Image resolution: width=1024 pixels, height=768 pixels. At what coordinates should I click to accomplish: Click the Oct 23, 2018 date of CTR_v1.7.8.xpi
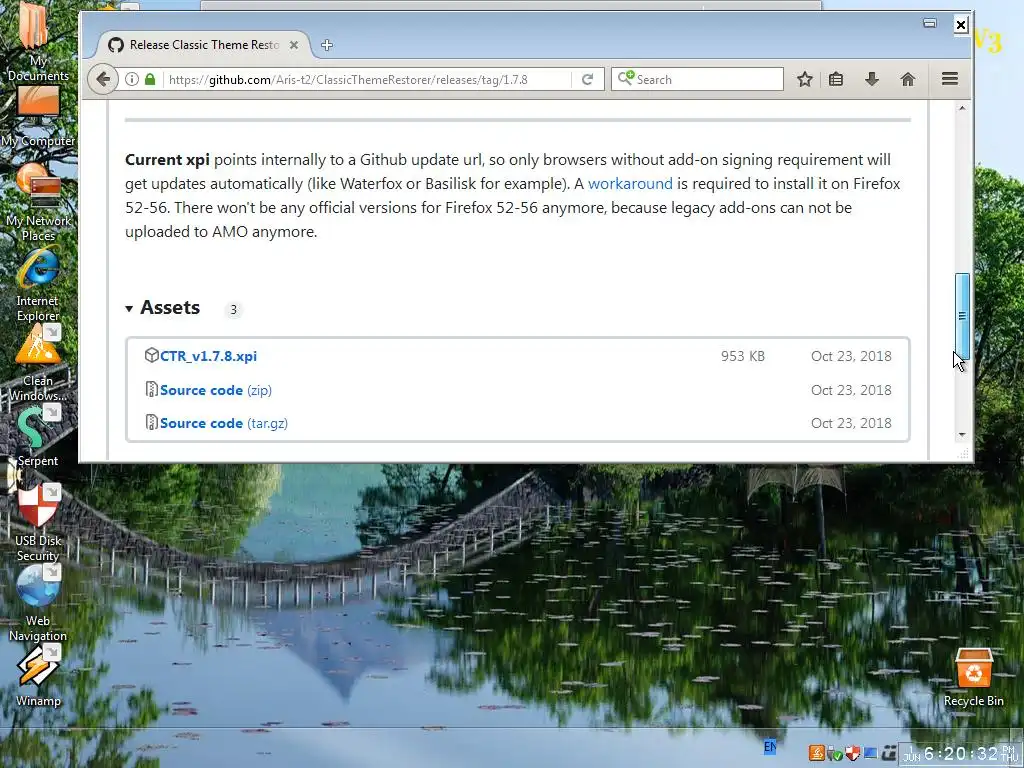coord(851,356)
